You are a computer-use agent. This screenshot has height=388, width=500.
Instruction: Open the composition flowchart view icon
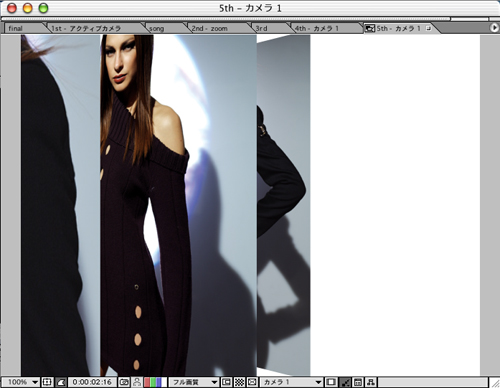pos(370,382)
